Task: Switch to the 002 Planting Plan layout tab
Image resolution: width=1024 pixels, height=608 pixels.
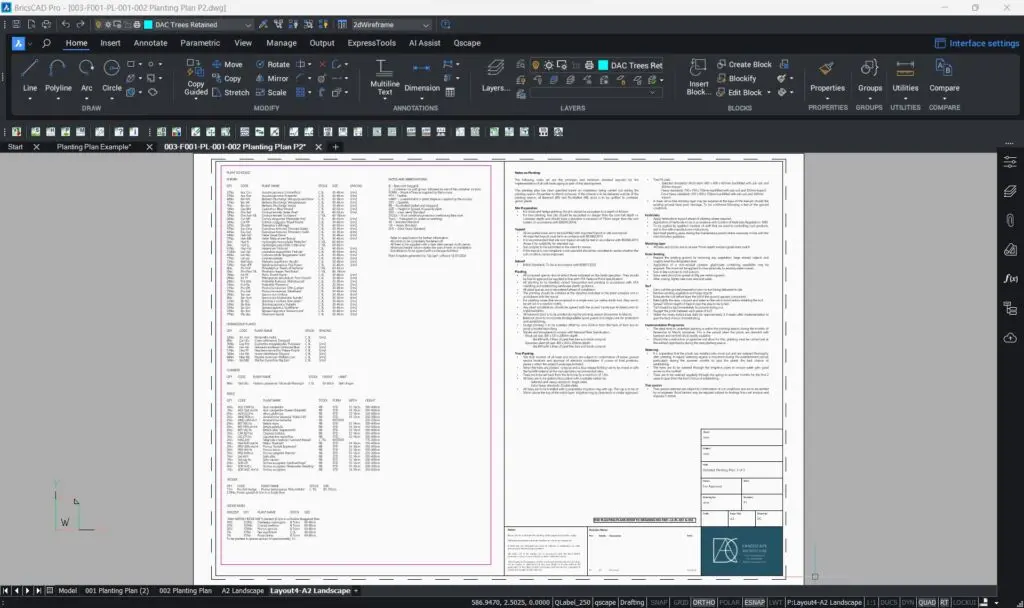Action: 185,591
